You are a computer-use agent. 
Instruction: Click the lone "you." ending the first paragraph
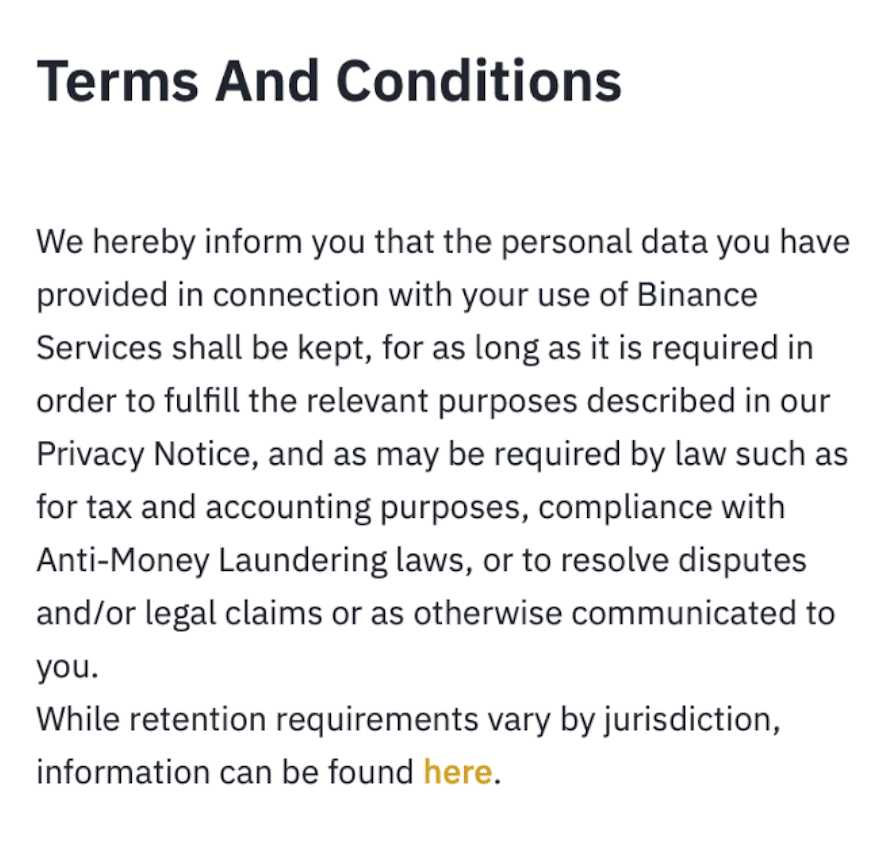[68, 667]
